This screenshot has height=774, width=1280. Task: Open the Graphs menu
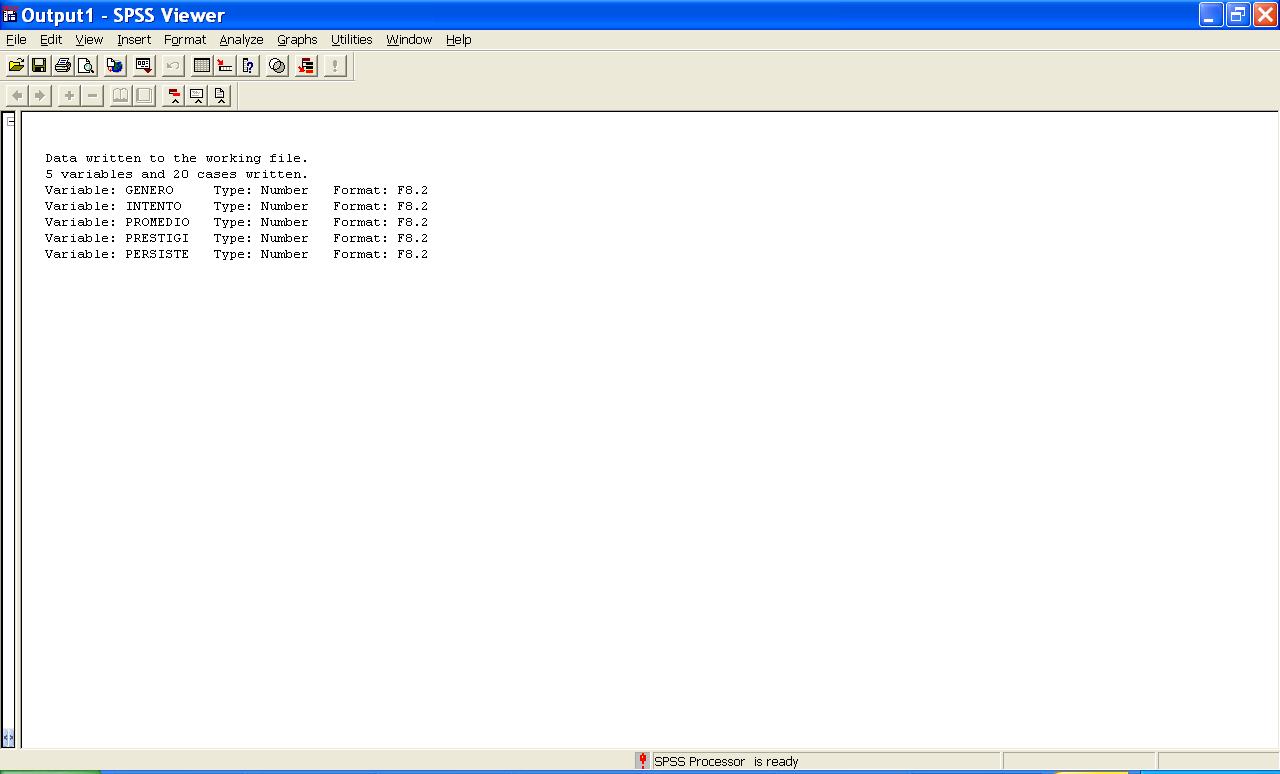[x=297, y=40]
